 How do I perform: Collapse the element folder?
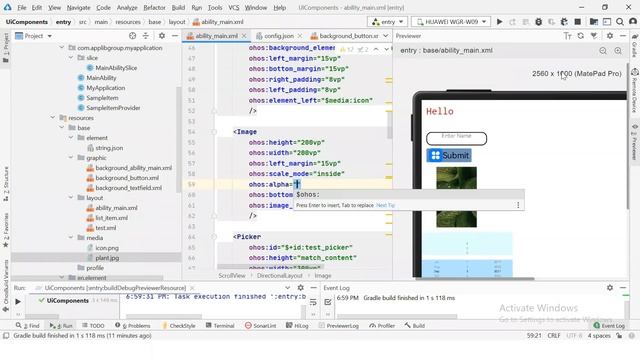coord(71,138)
